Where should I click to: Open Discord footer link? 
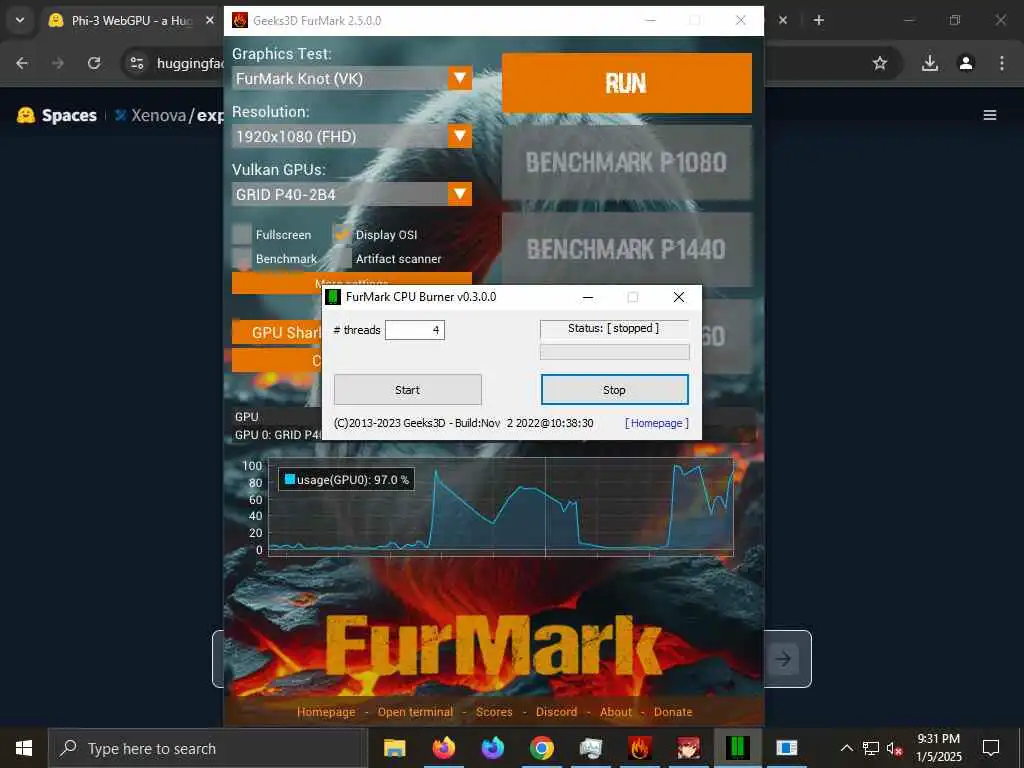[556, 712]
